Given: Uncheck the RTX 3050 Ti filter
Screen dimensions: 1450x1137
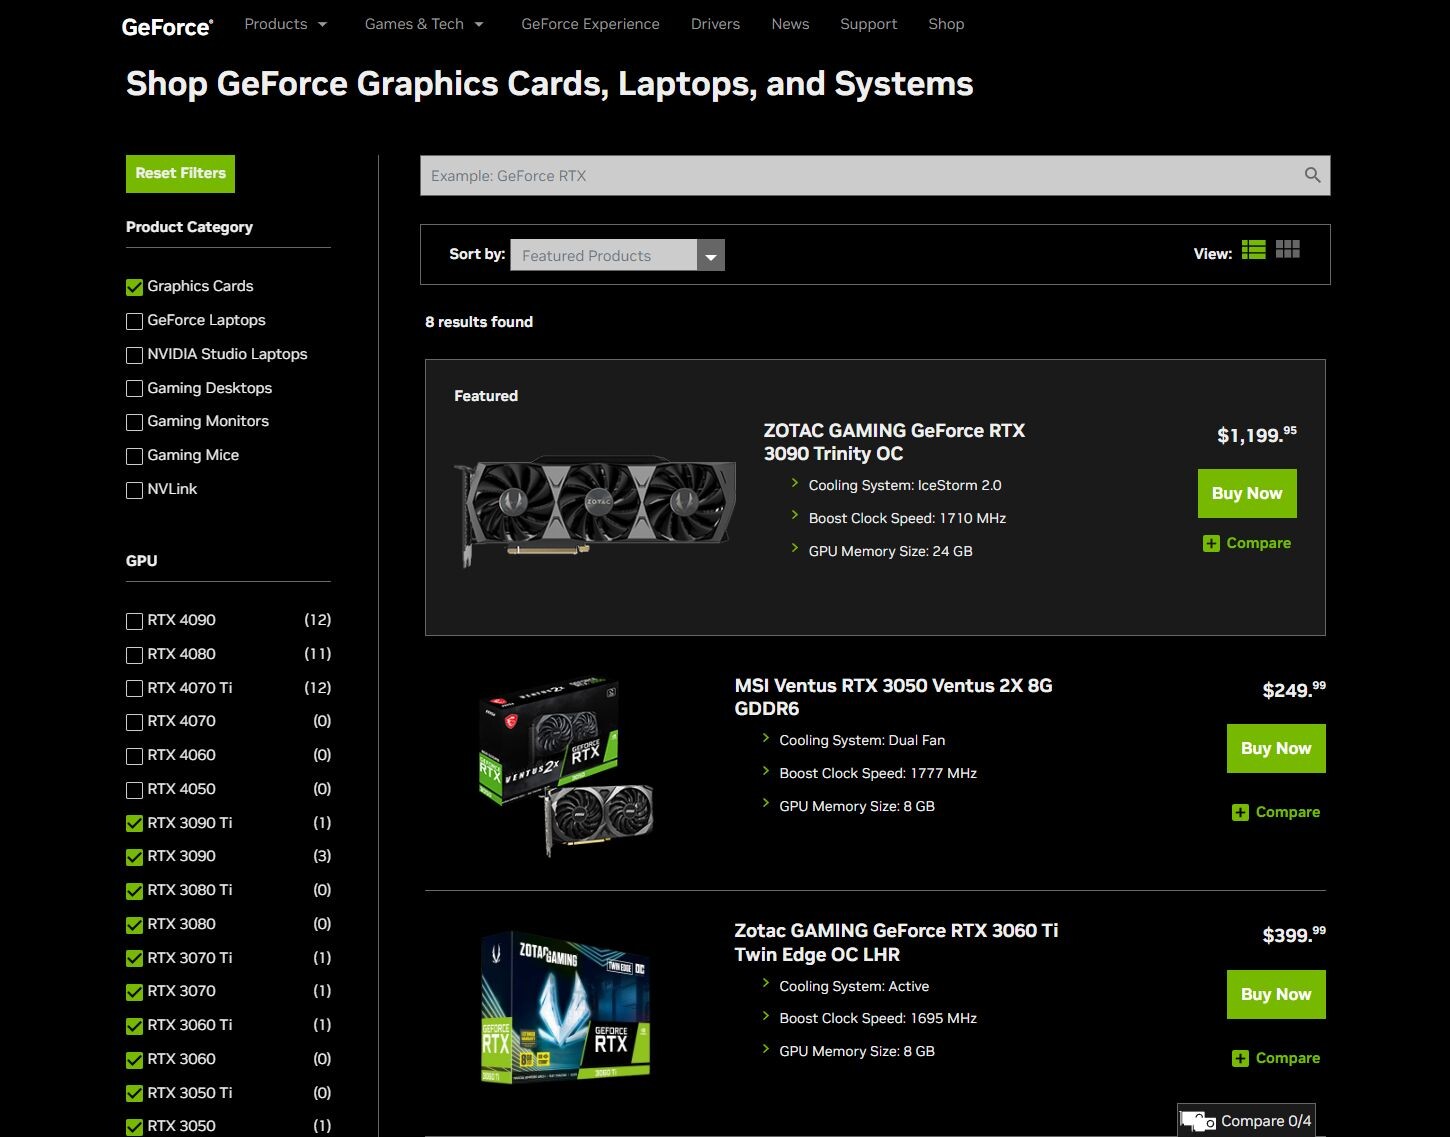Looking at the screenshot, I should (134, 1094).
